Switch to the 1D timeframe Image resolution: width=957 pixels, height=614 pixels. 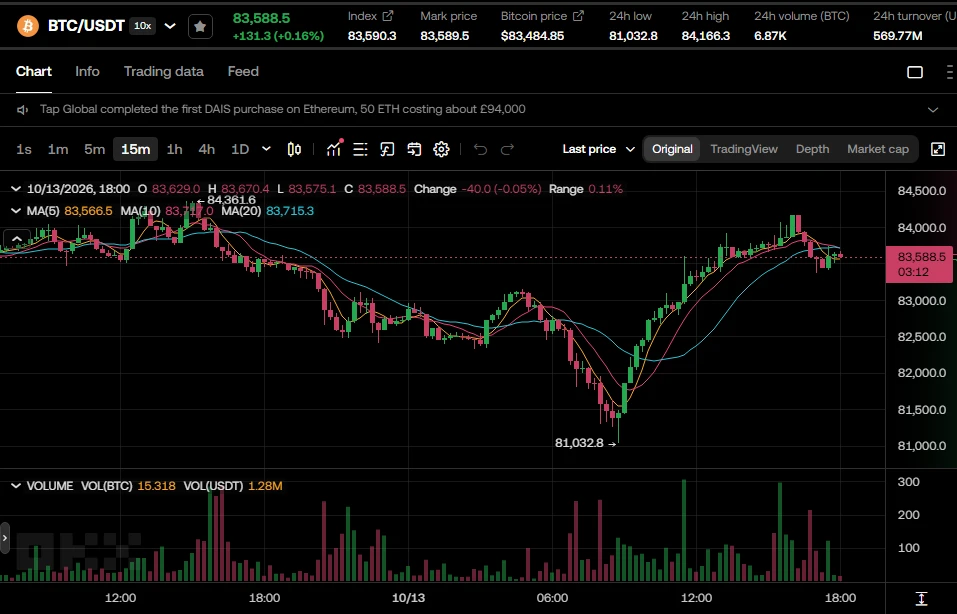click(x=240, y=149)
